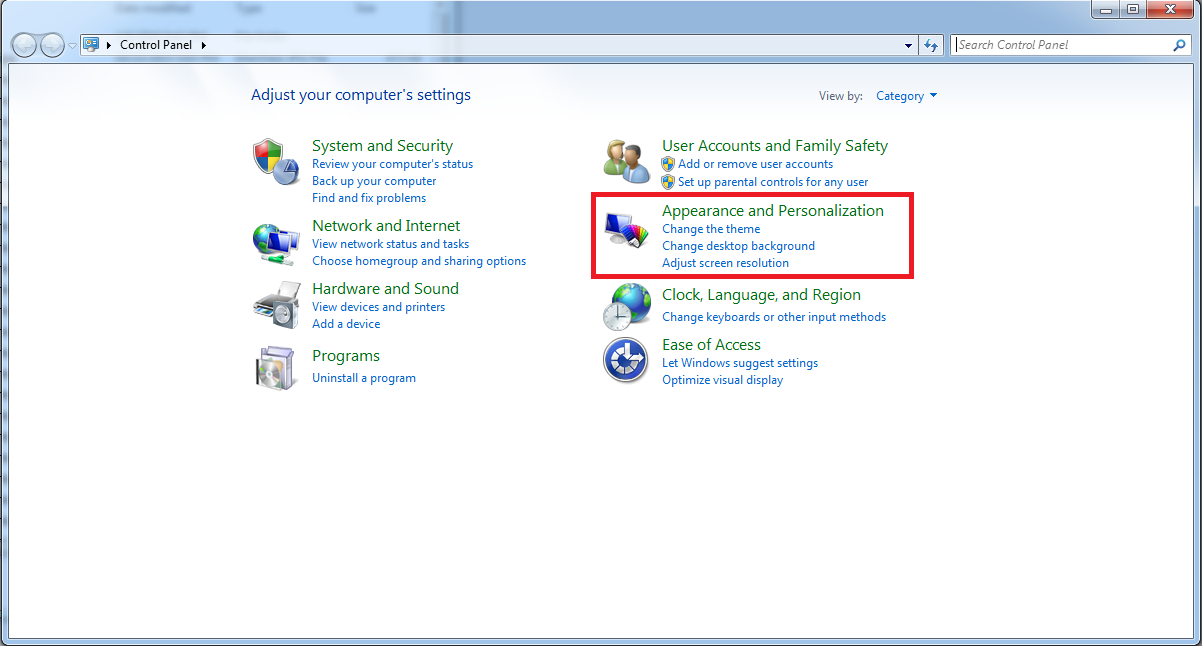Click the Clock, Language, and Region globe icon
Image resolution: width=1202 pixels, height=646 pixels.
[627, 307]
